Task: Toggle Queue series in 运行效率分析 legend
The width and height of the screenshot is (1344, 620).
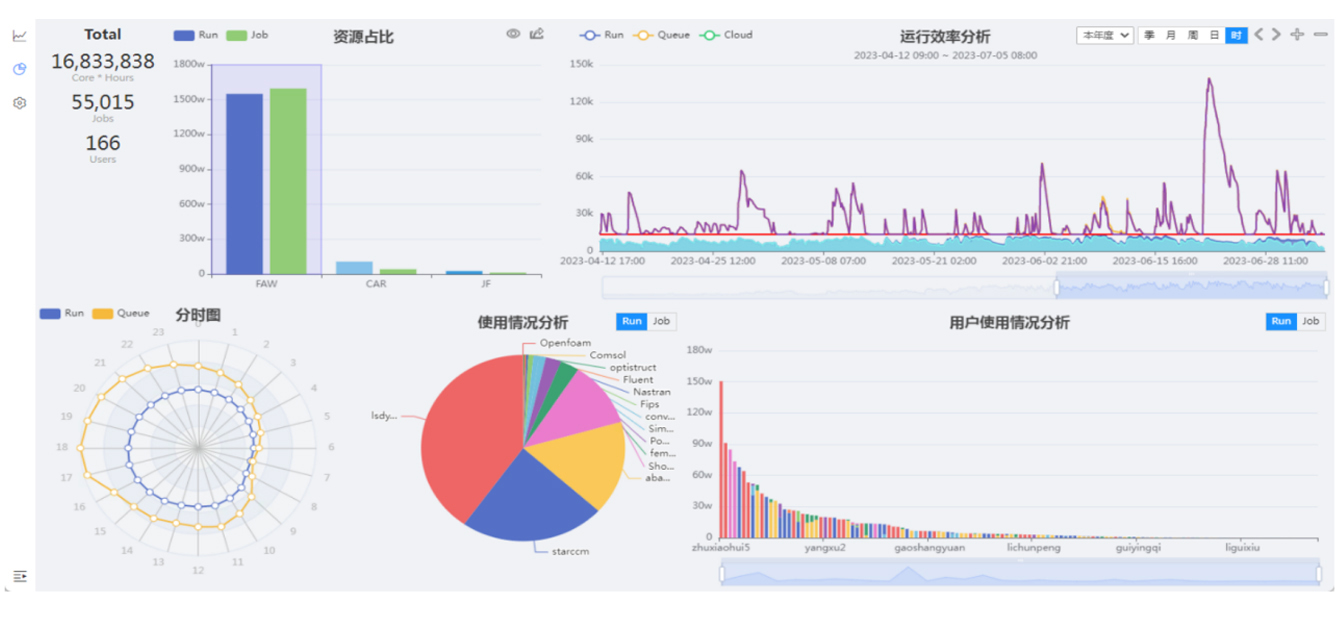Action: click(x=661, y=35)
